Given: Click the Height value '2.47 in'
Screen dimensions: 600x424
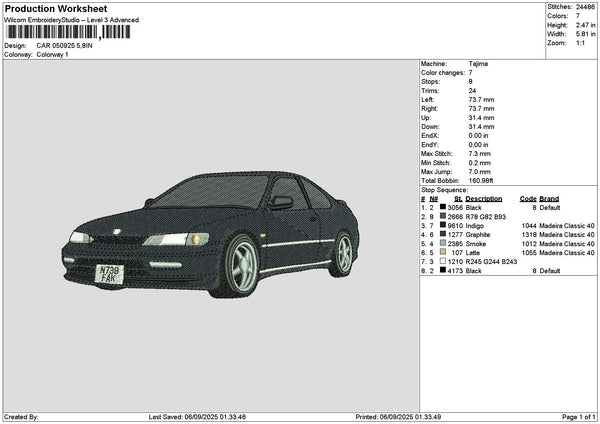Looking at the screenshot, I should 585,25.
